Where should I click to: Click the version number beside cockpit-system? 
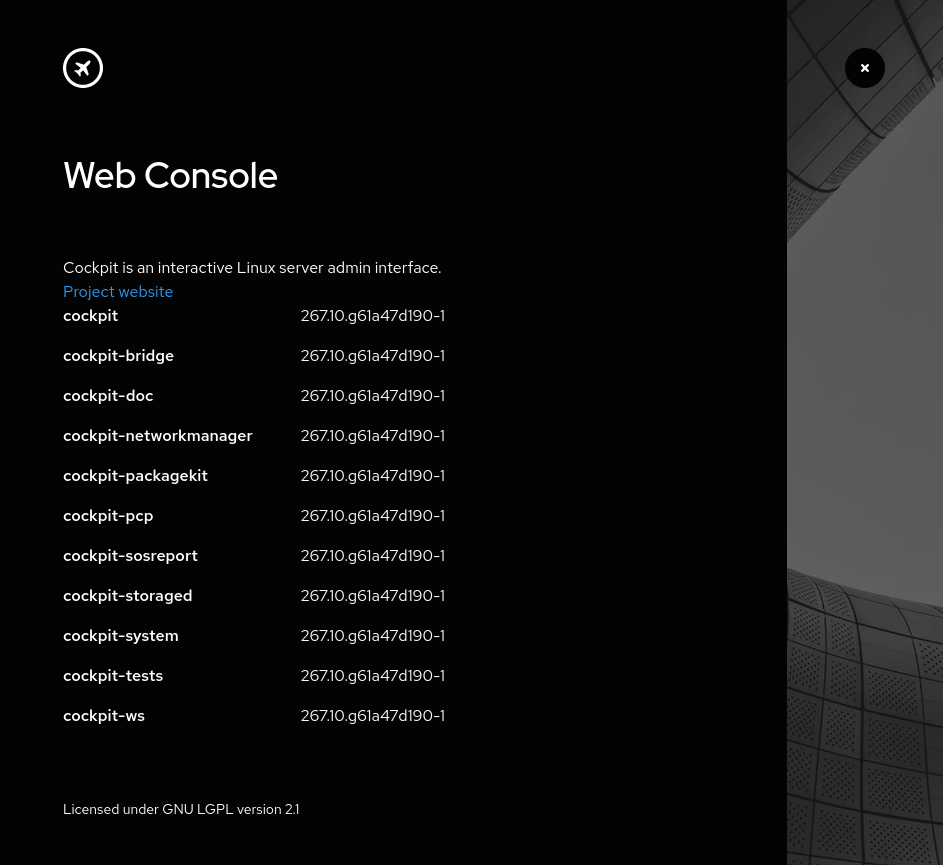coord(373,636)
